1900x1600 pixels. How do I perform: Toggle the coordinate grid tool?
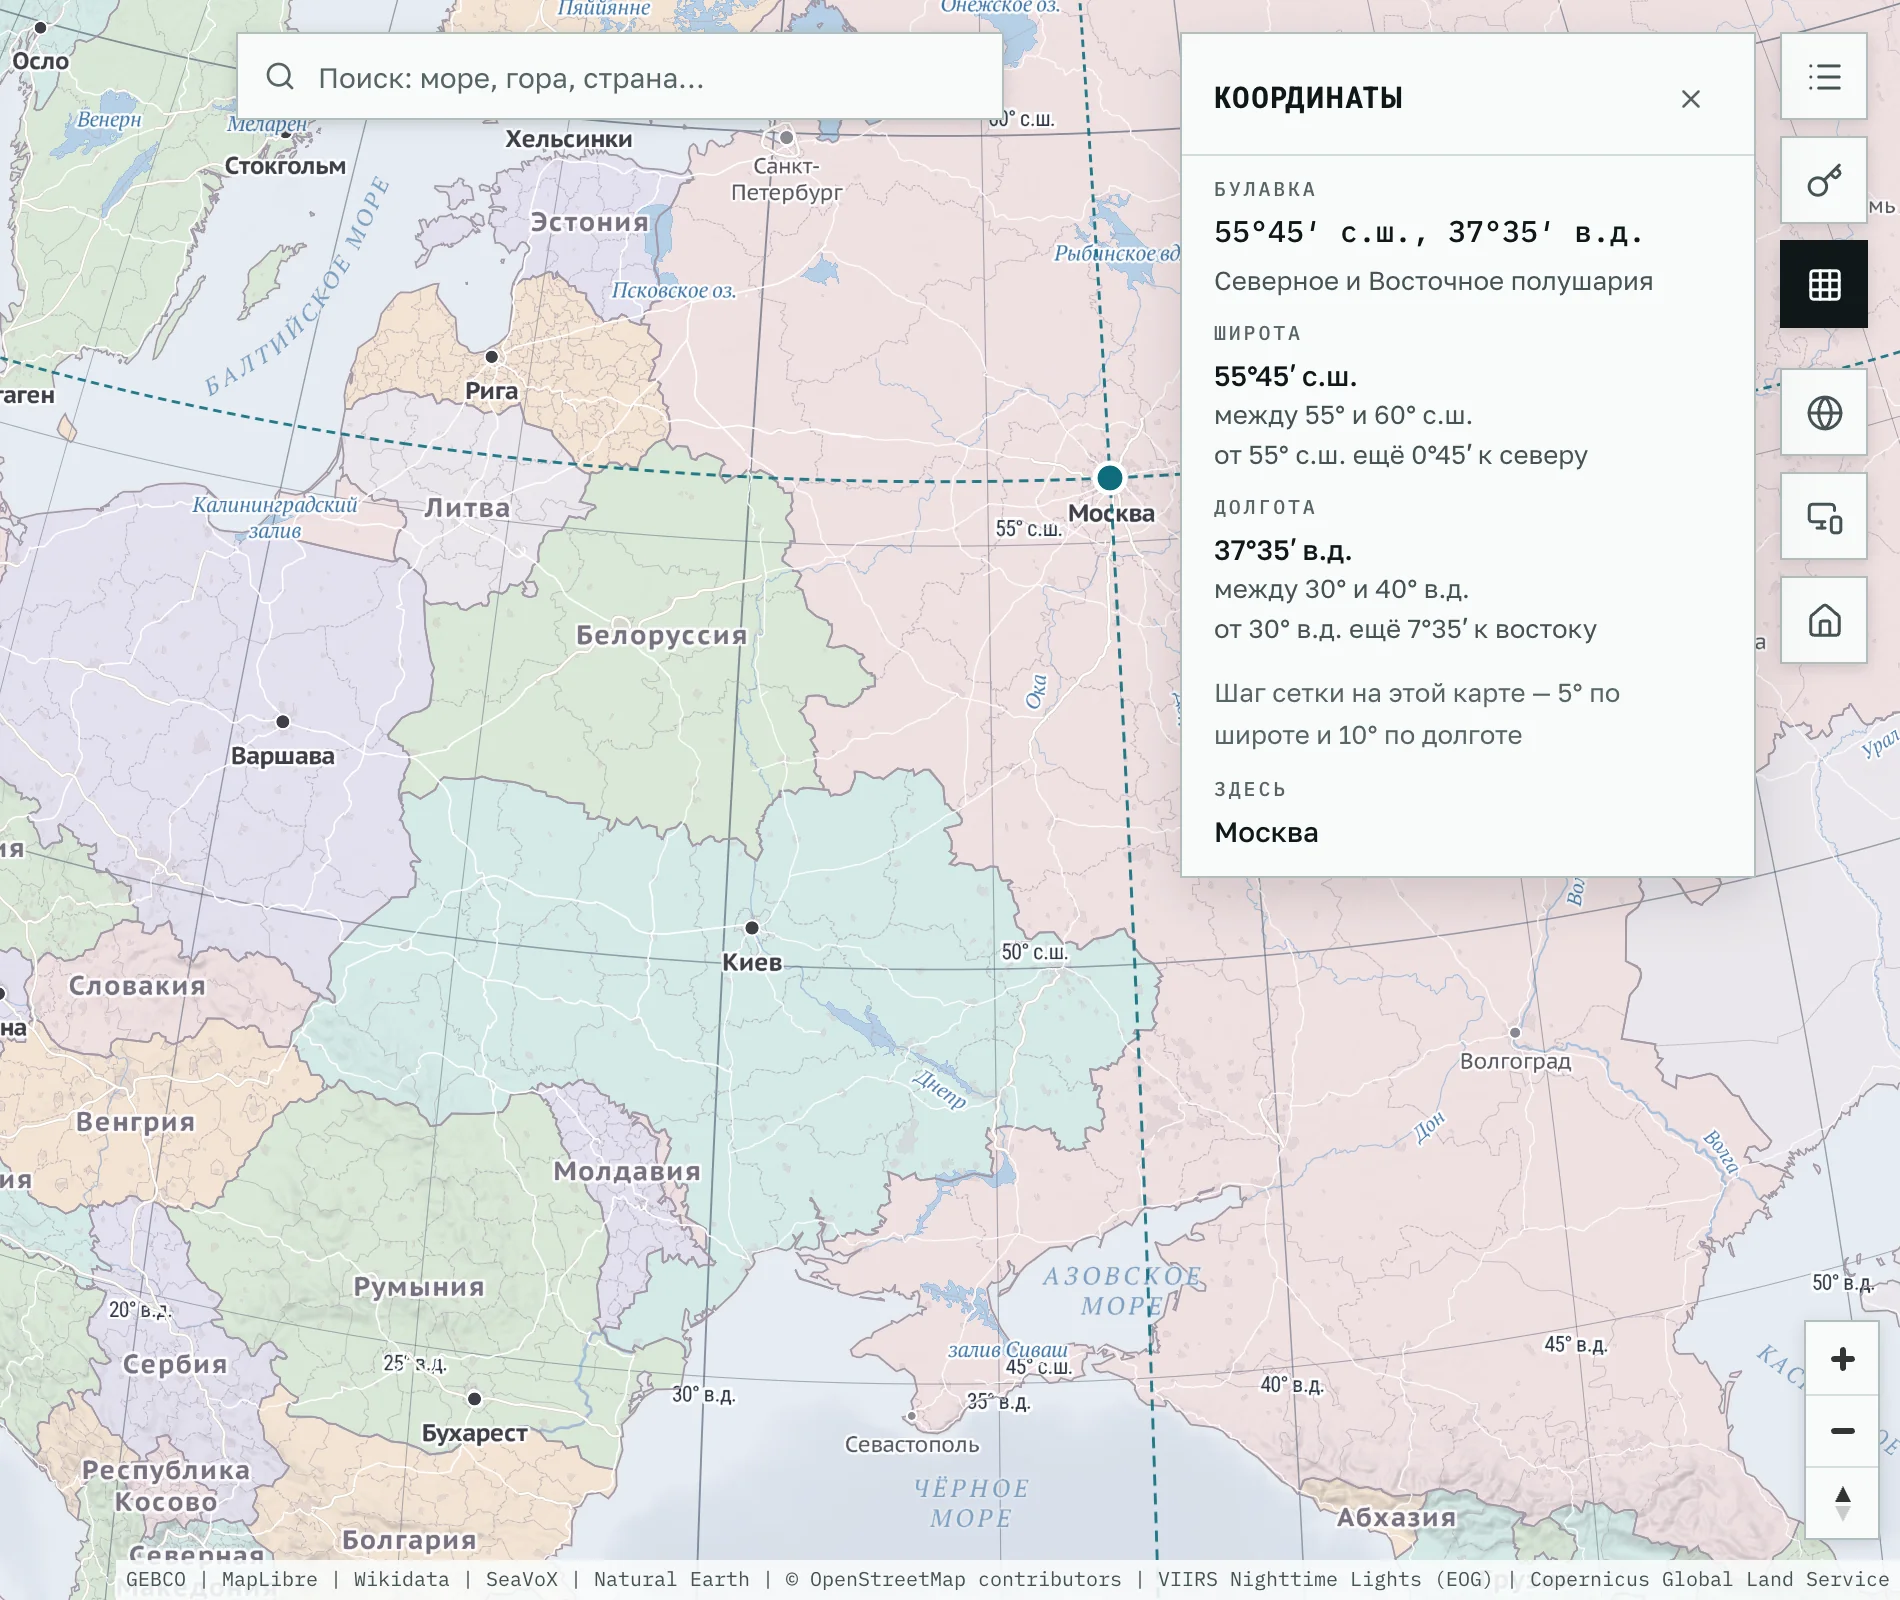(1824, 285)
